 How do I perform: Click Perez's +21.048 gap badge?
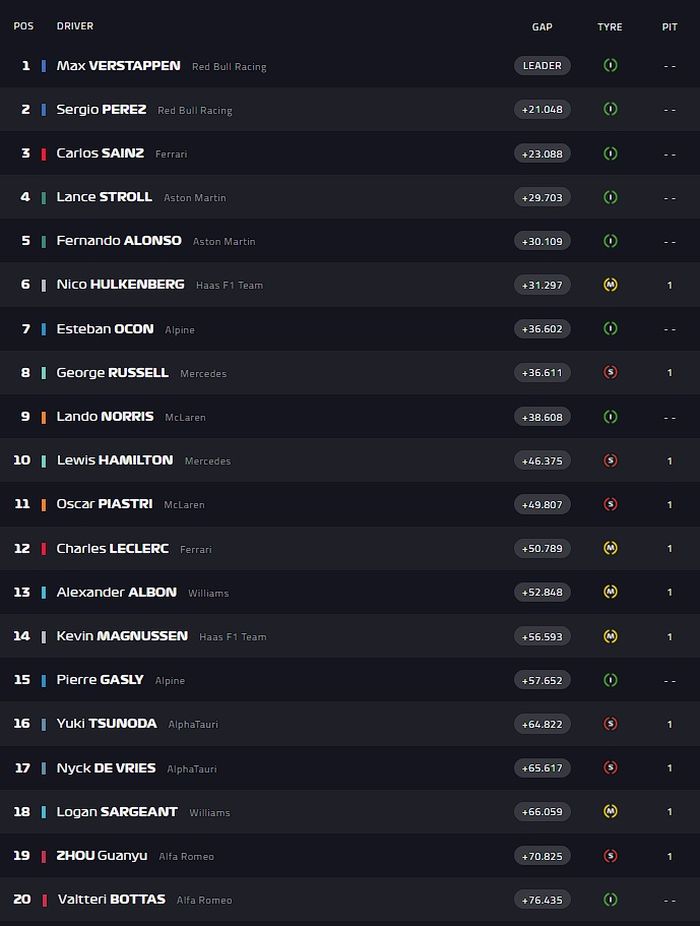[542, 110]
